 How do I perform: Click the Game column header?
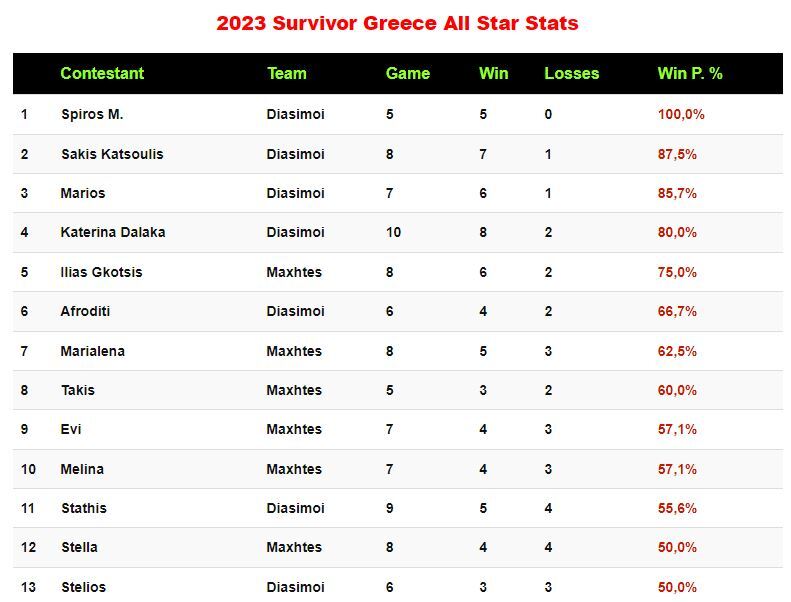(x=408, y=73)
